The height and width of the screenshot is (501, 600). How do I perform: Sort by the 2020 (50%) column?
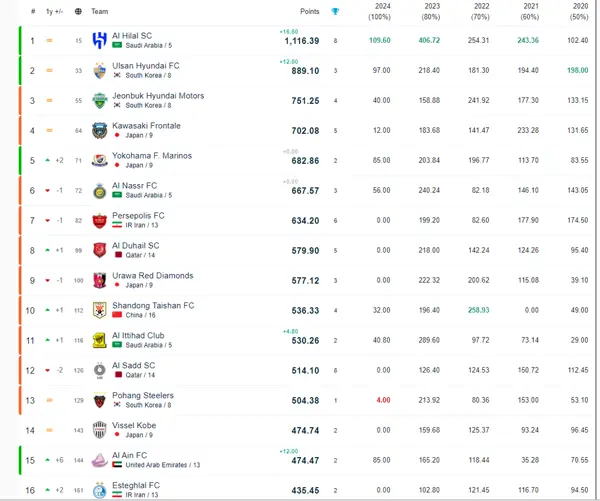coord(578,12)
